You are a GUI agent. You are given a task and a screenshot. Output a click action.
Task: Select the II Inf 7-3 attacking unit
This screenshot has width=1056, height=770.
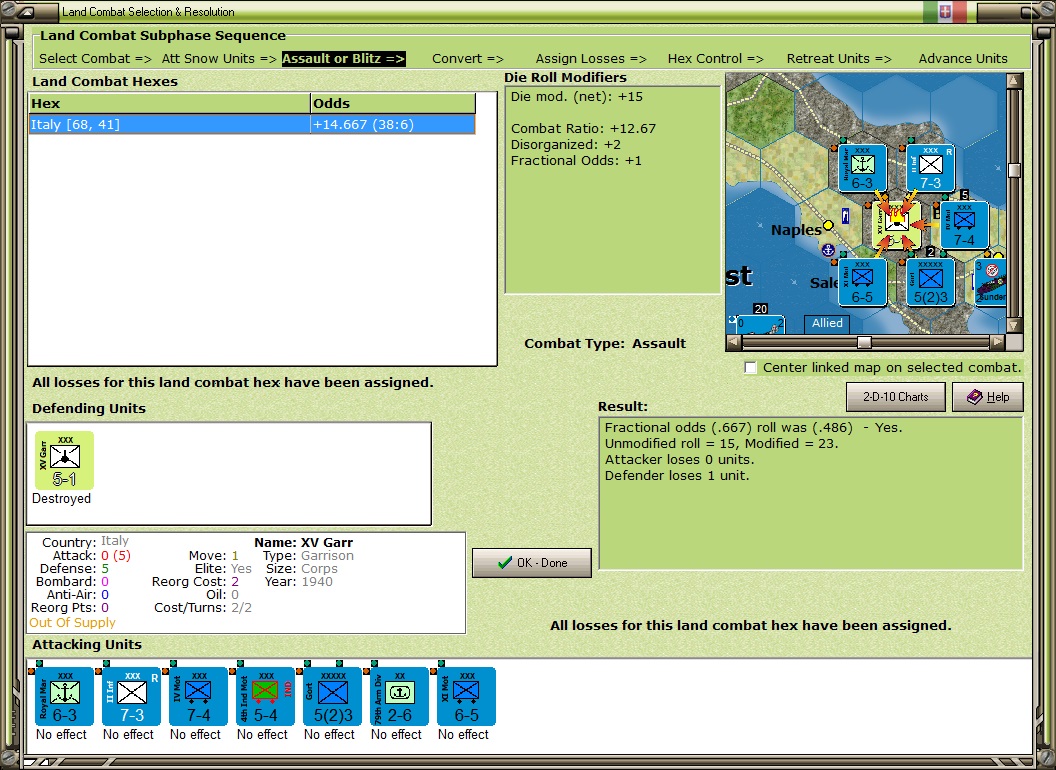(x=131, y=697)
